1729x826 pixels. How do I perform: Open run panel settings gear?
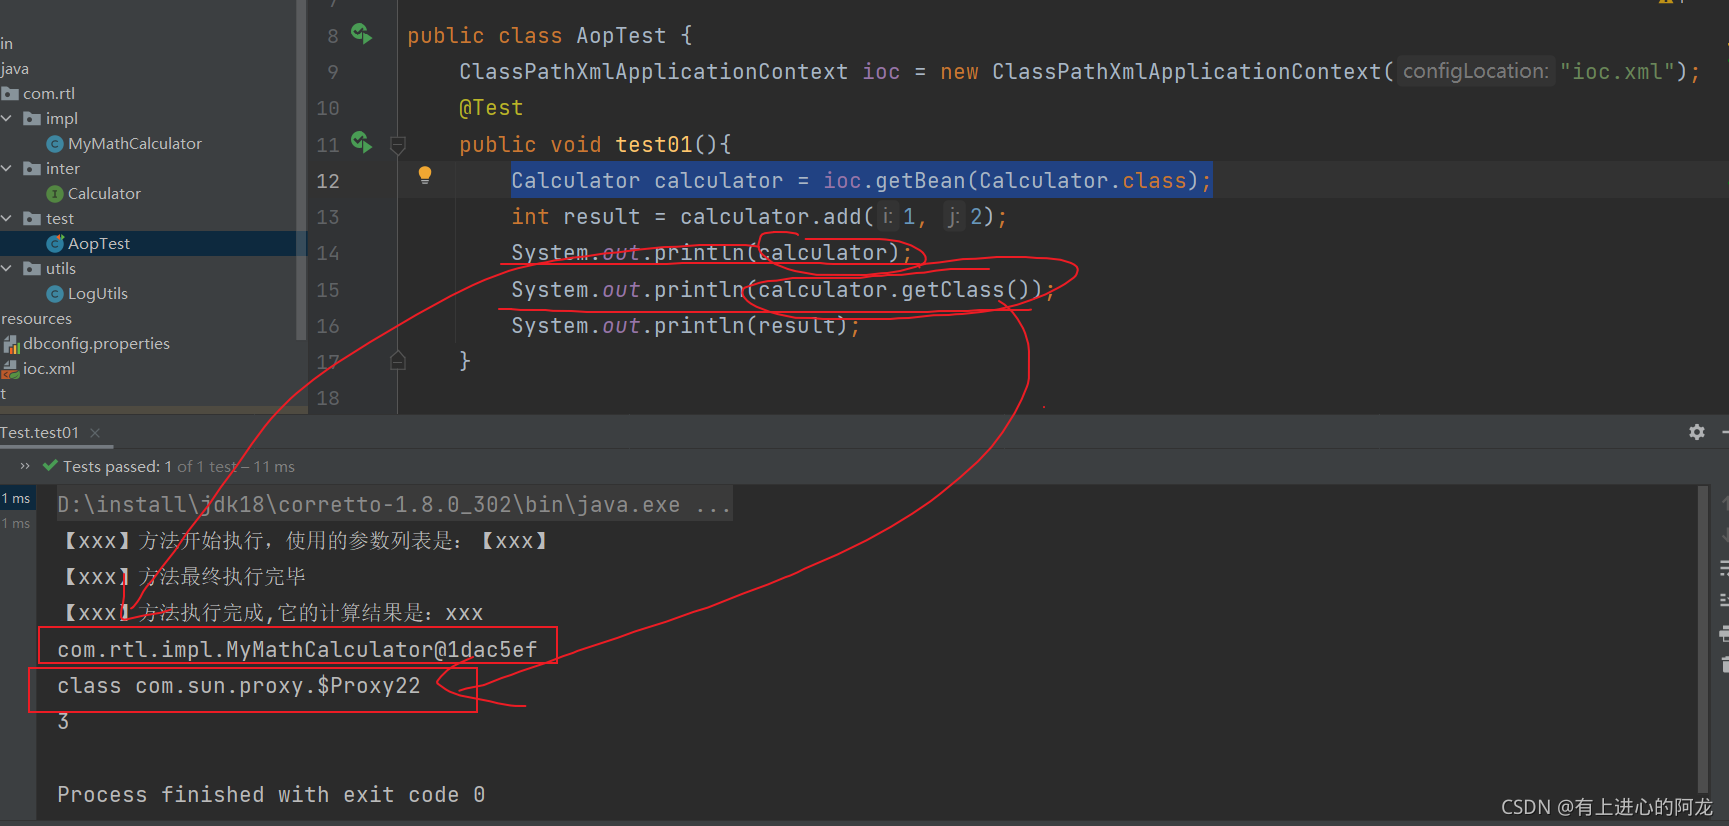1697,432
